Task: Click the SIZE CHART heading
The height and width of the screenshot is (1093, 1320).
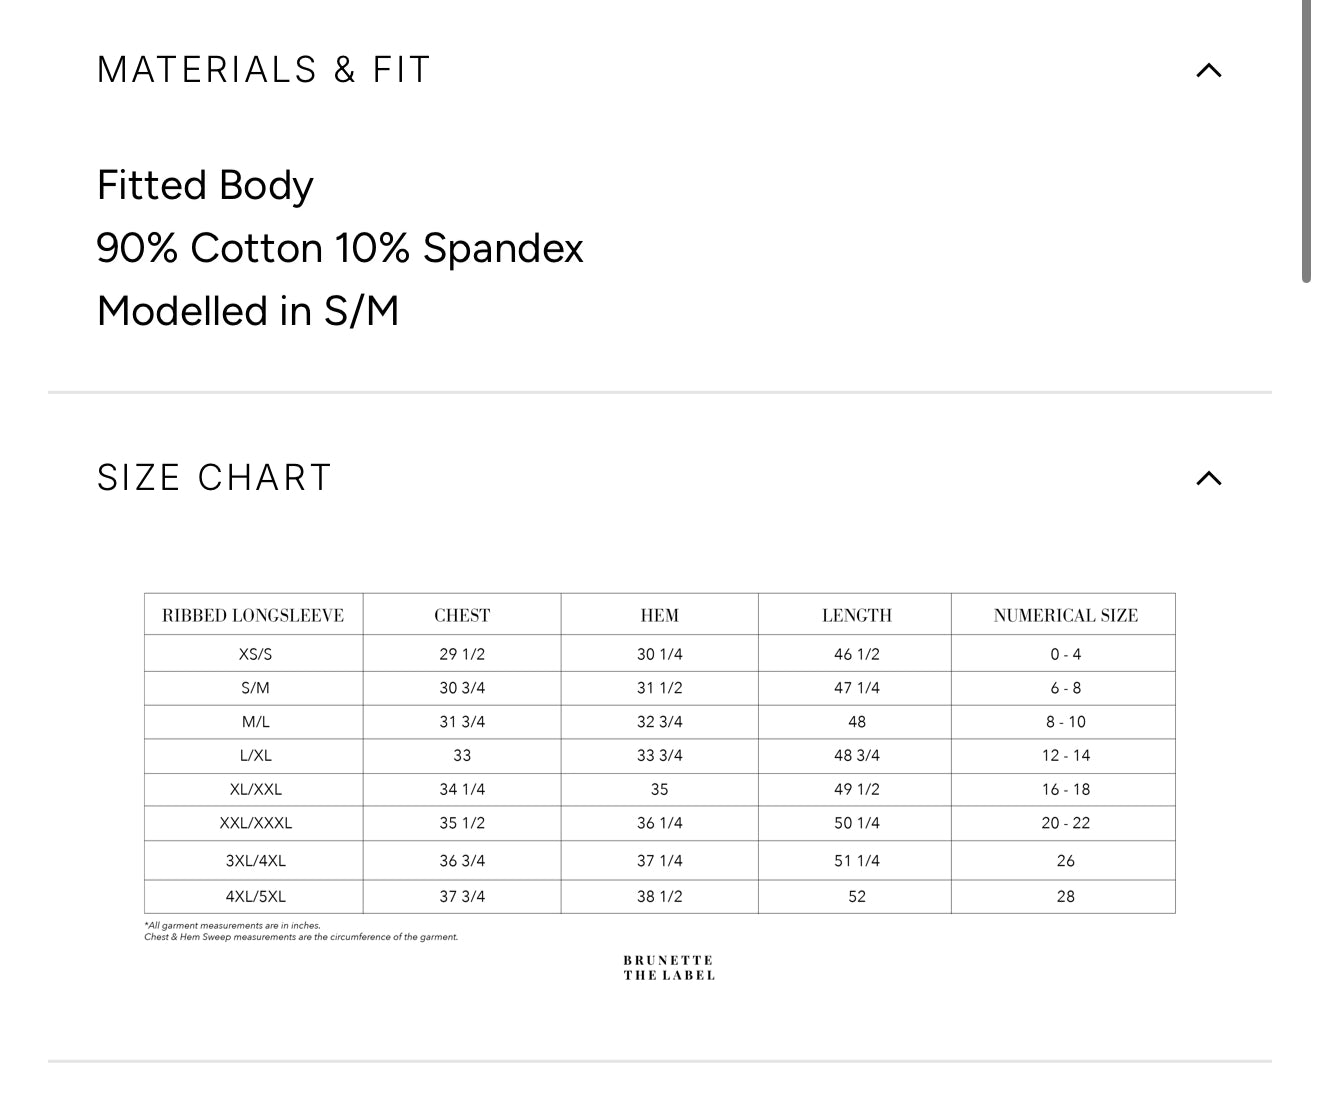Action: (x=214, y=478)
